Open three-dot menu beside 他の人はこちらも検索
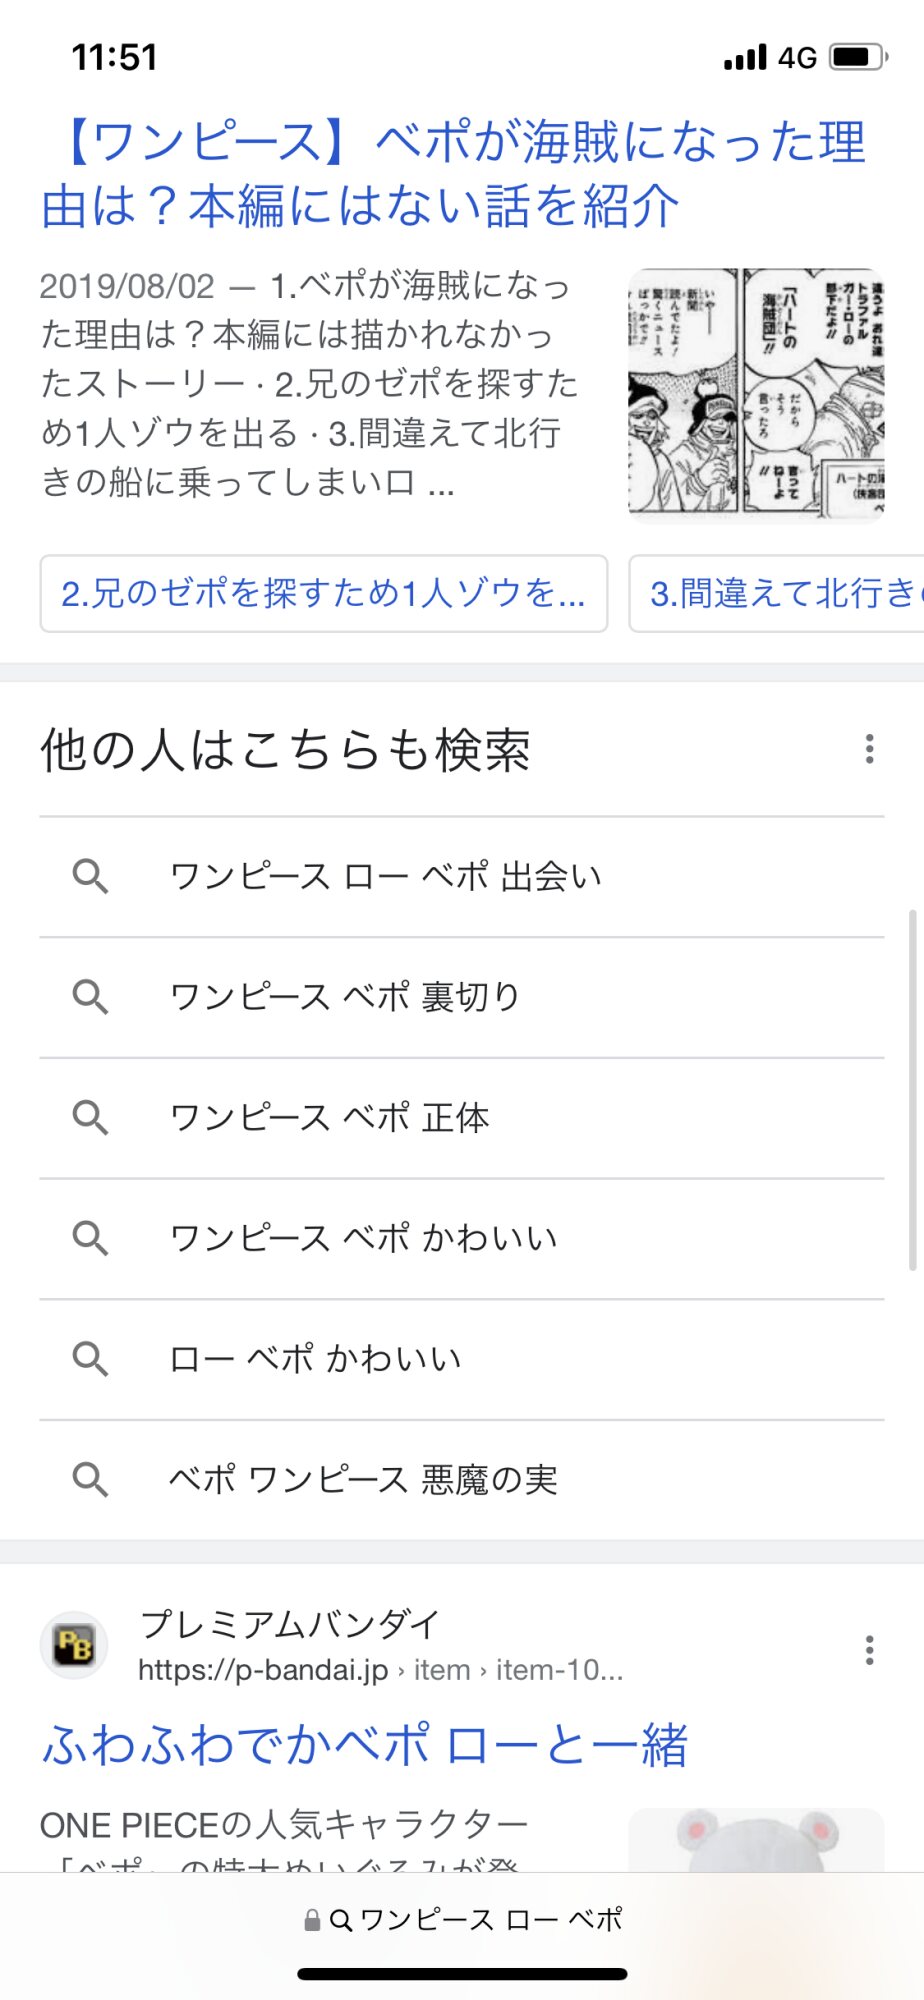 point(869,749)
